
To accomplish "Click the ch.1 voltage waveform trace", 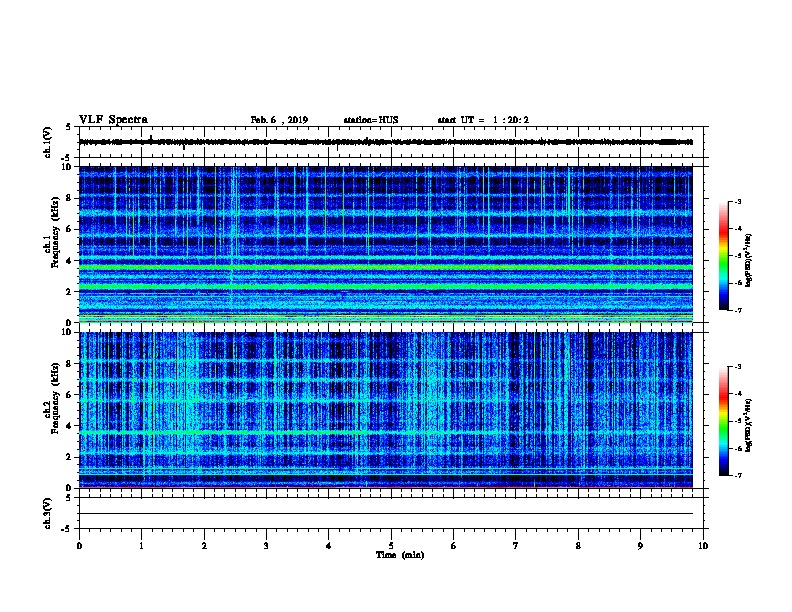I will click(x=386, y=142).
